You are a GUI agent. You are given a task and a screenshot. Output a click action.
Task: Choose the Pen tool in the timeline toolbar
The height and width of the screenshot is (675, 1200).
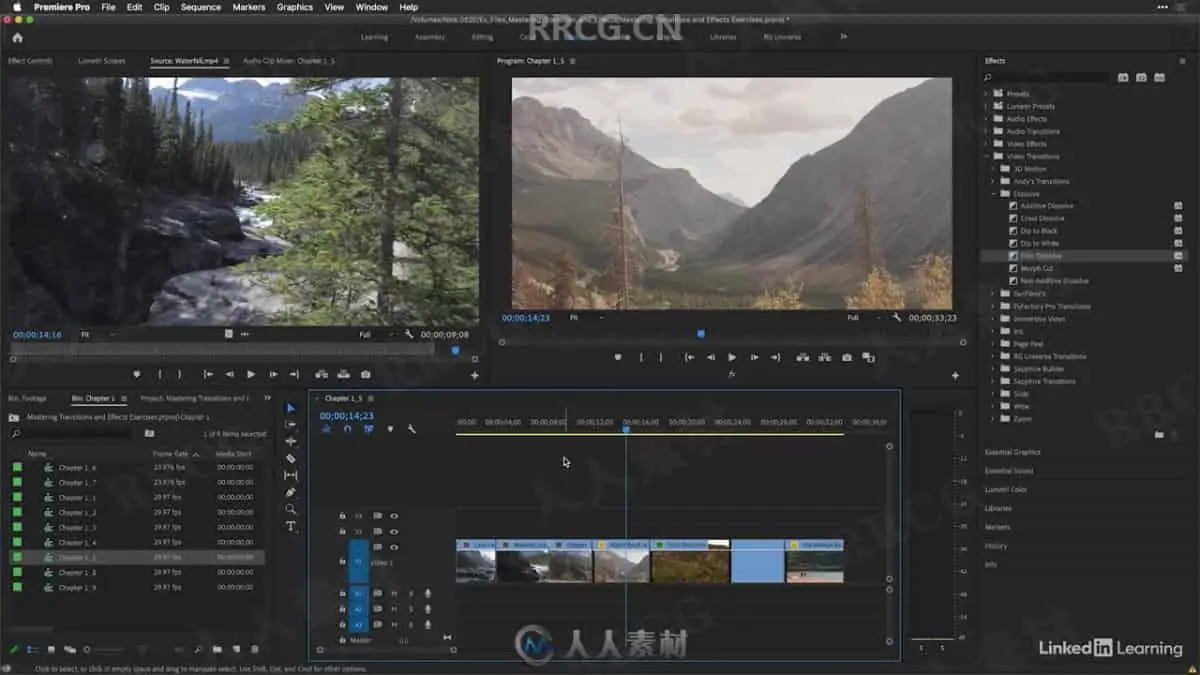(x=291, y=492)
